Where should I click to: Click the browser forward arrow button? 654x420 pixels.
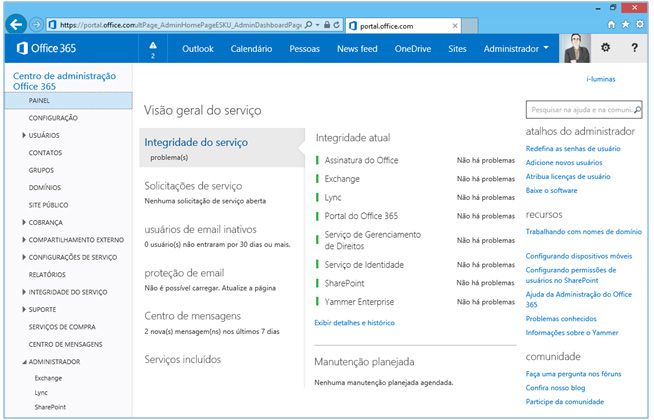click(x=36, y=25)
